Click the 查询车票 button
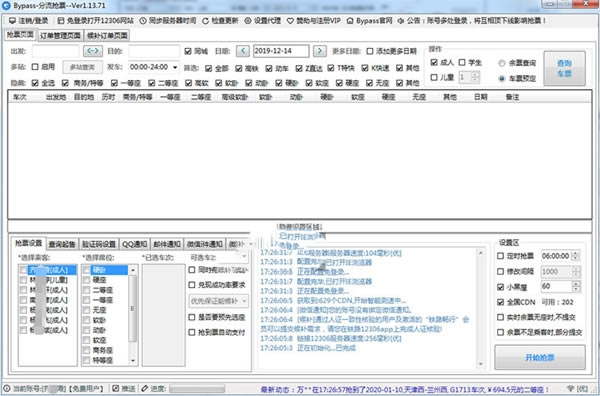 (x=564, y=68)
